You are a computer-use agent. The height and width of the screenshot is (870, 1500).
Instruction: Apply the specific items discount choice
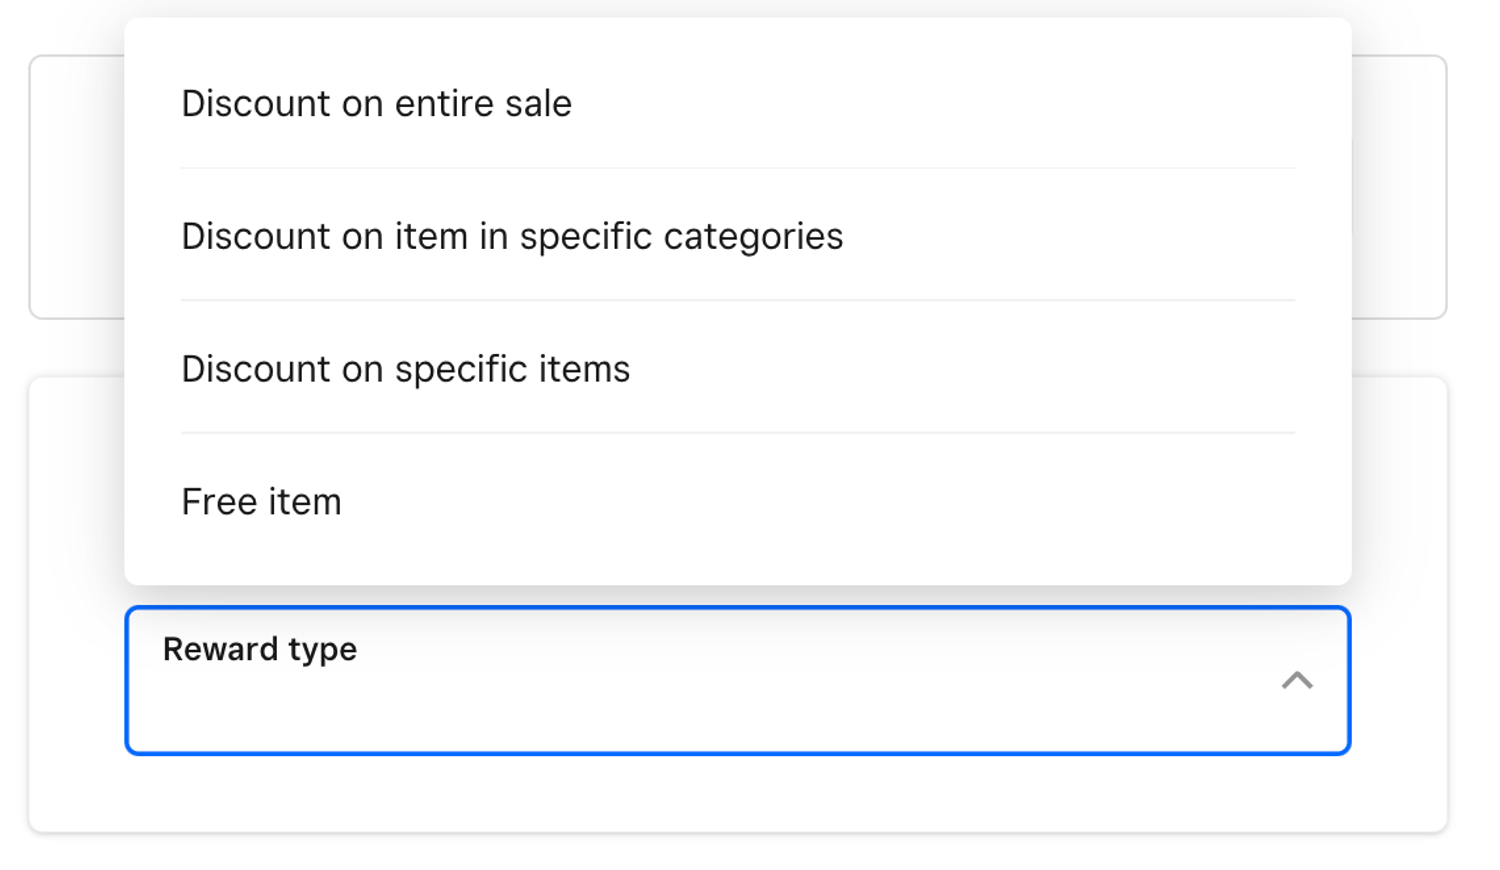pyautogui.click(x=405, y=369)
